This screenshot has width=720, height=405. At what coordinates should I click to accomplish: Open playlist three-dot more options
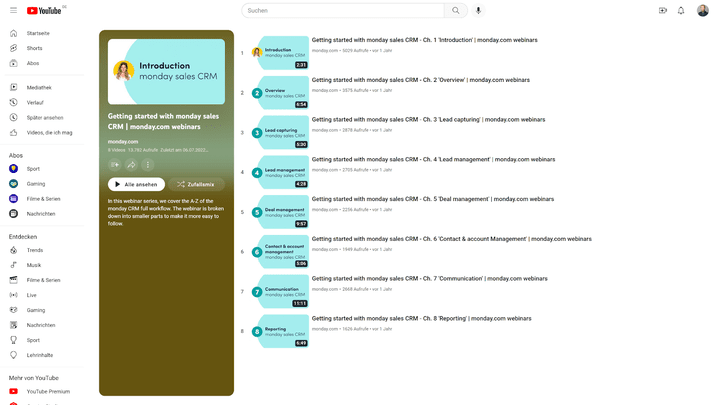click(148, 164)
